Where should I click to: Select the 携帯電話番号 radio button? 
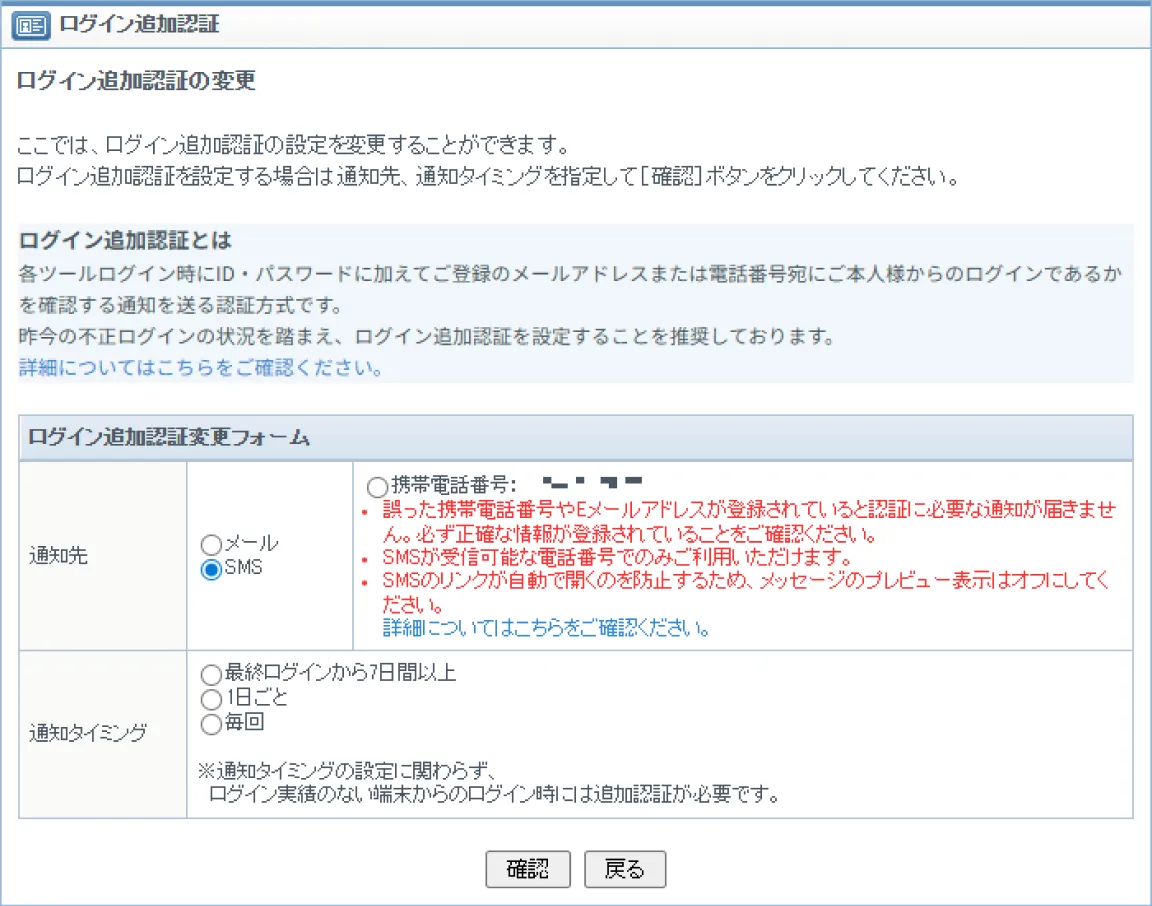(377, 487)
